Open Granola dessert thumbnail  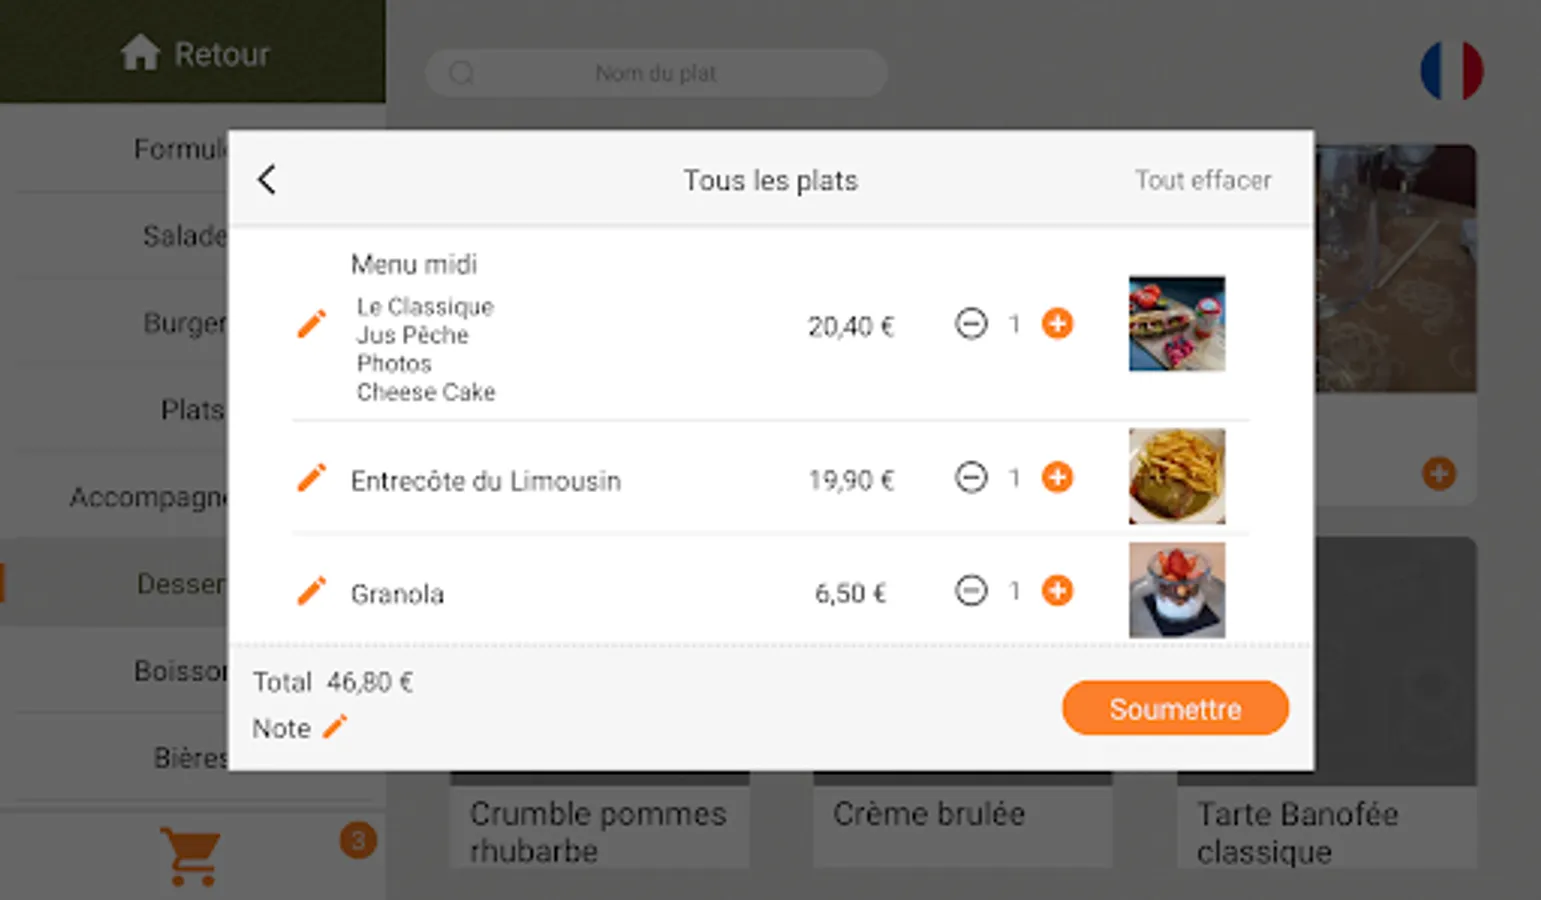pos(1176,590)
